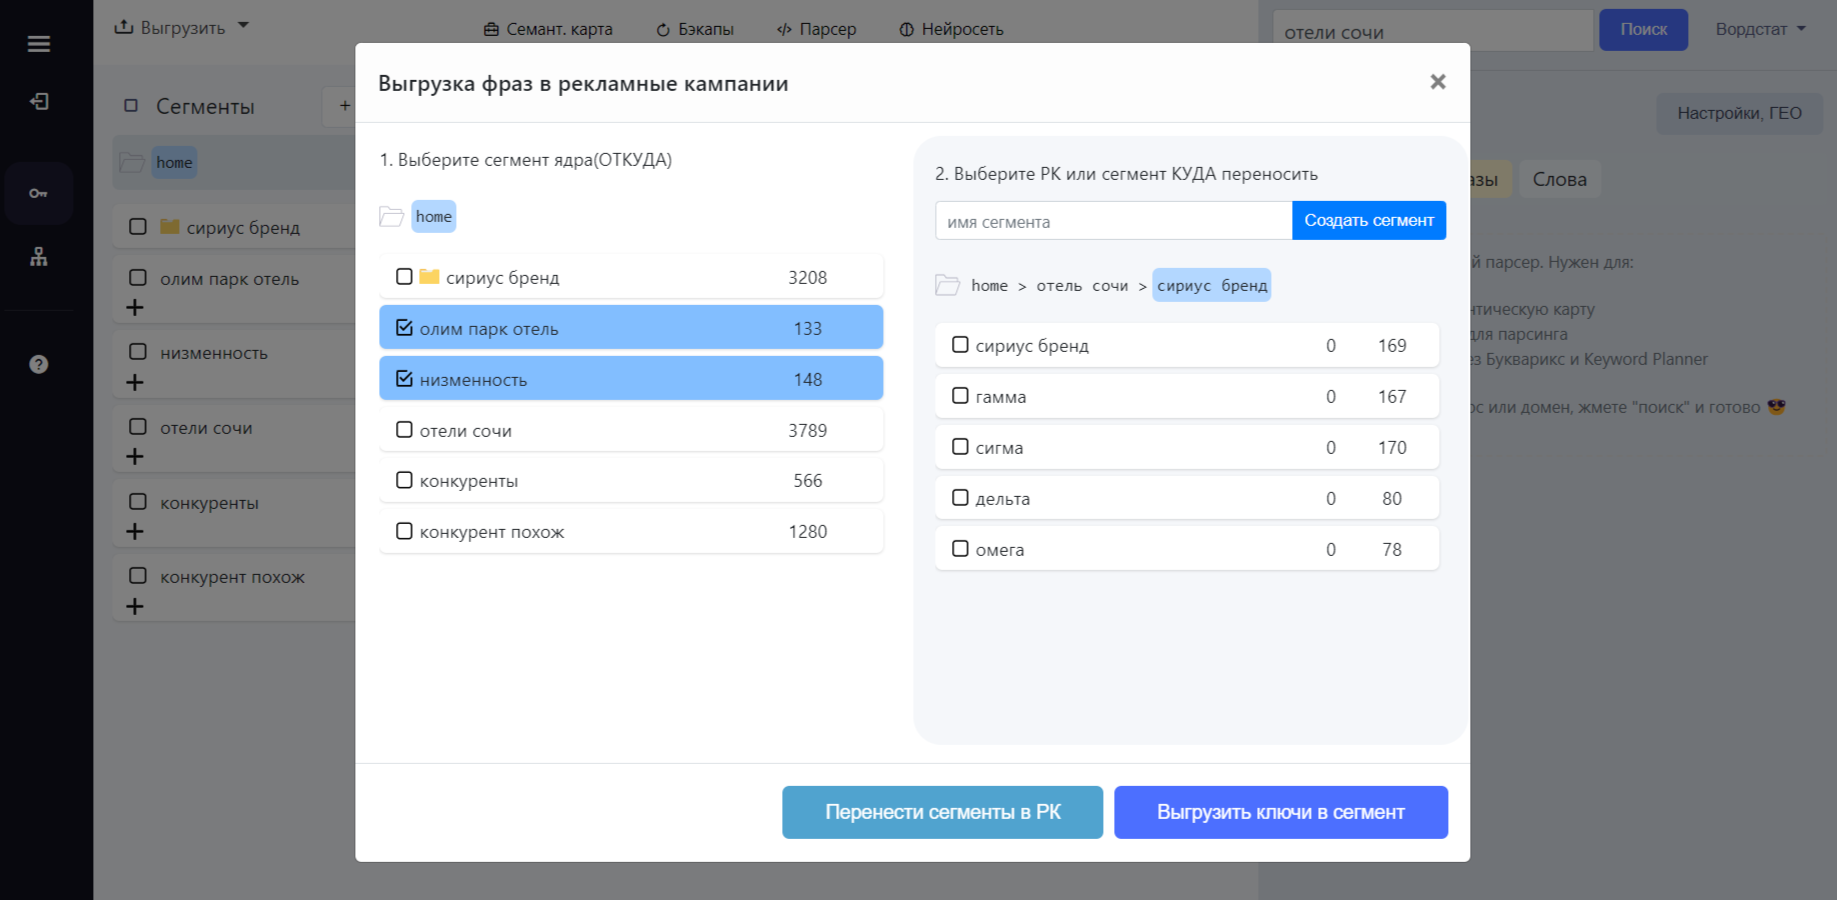Click the Поиск search button
Image resolution: width=1837 pixels, height=900 pixels.
tap(1644, 29)
